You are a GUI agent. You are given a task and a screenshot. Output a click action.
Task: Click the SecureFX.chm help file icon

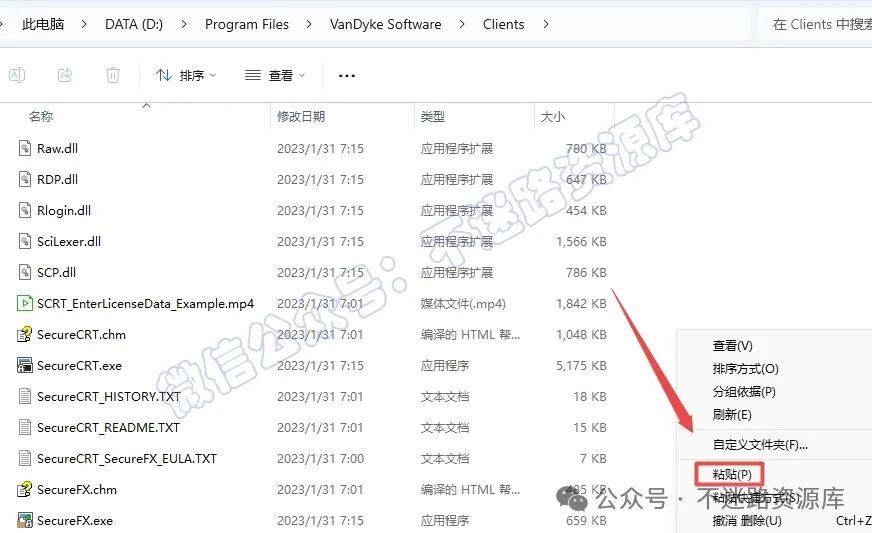pos(24,489)
